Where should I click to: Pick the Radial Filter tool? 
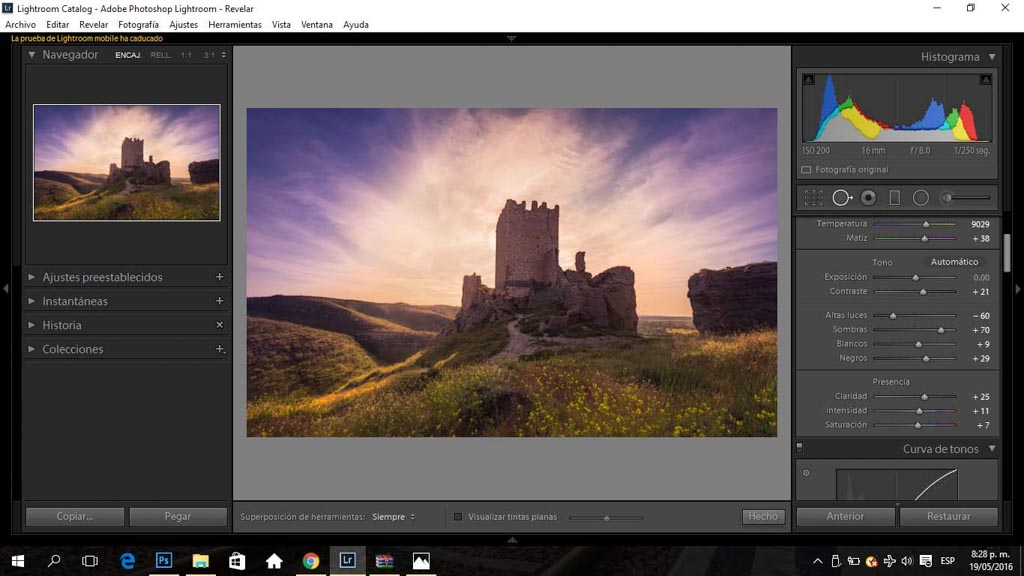[x=920, y=198]
